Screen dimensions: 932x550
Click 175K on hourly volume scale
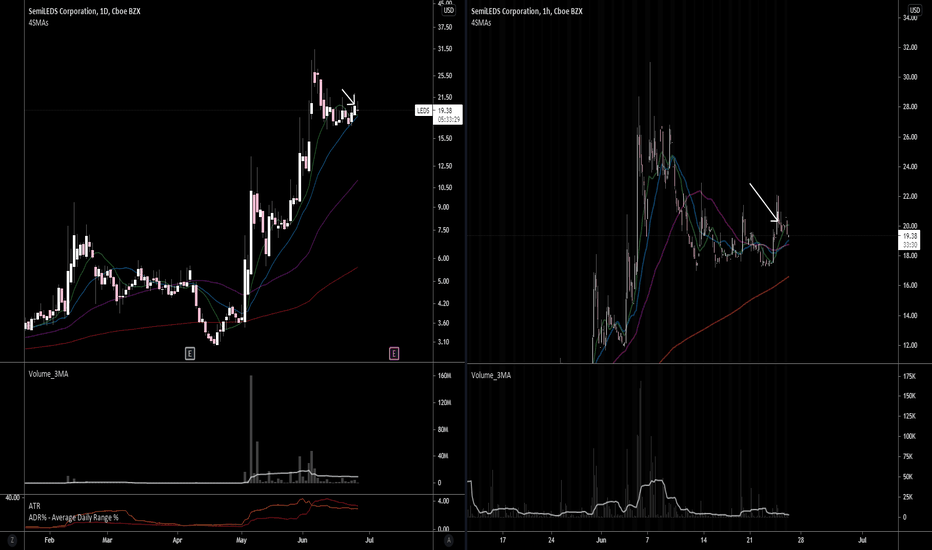[x=909, y=376]
